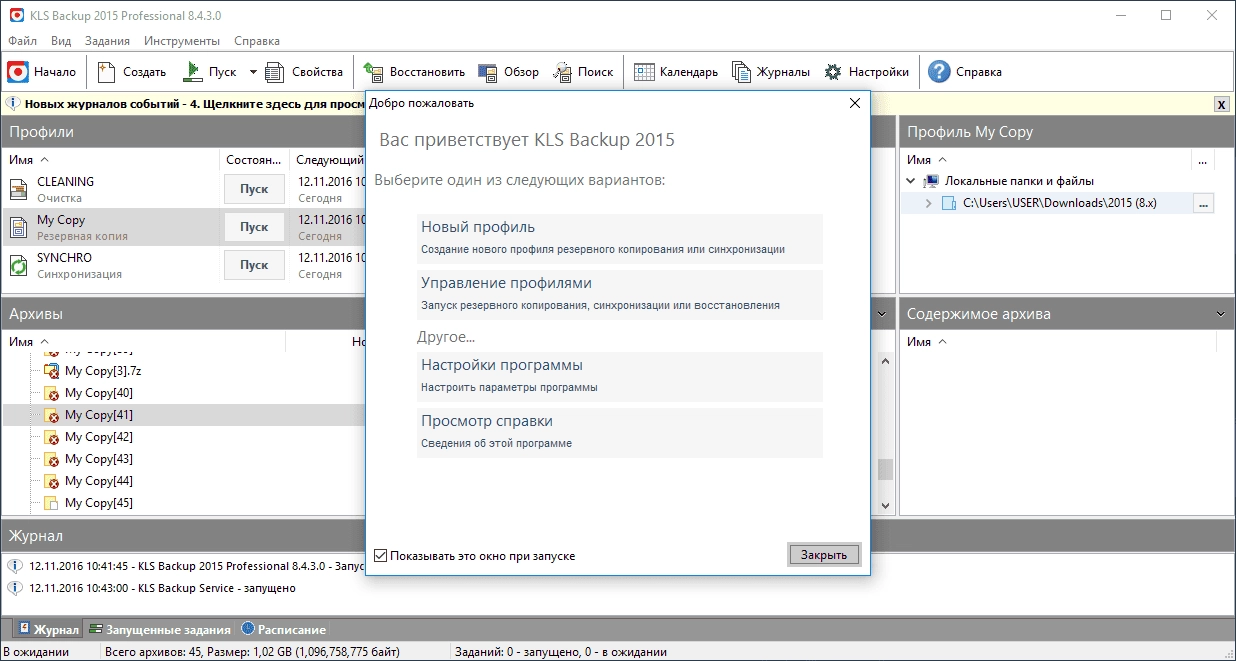This screenshot has width=1236, height=661.
Task: Click the Начало home toolbar icon
Action: point(18,72)
